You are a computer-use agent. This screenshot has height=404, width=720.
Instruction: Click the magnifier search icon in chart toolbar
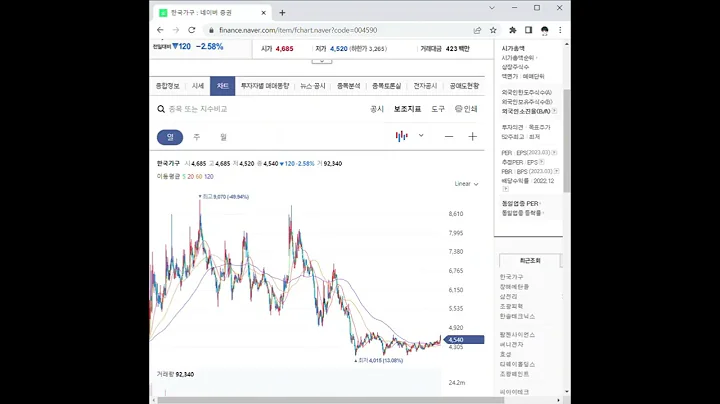tap(161, 109)
